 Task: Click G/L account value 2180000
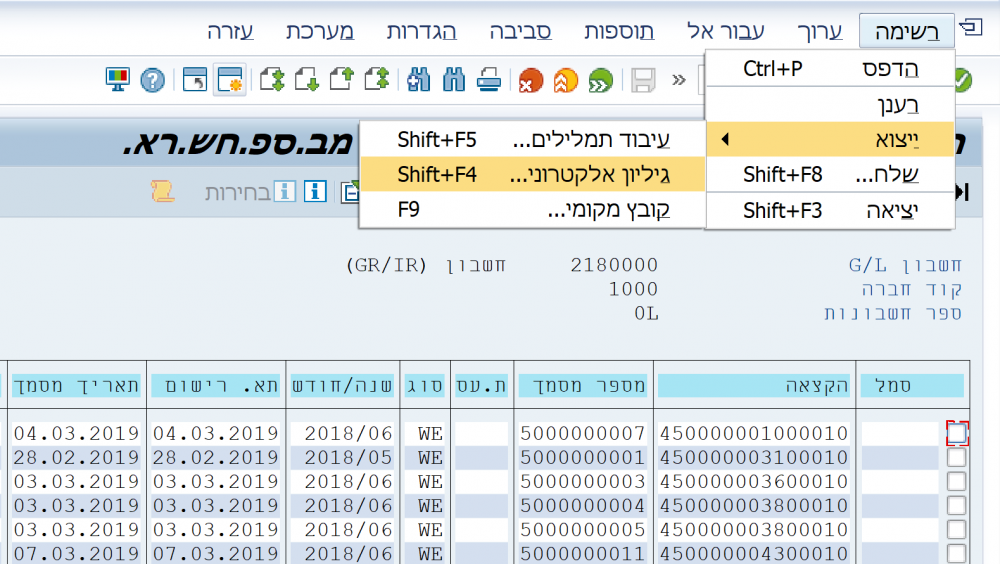(x=614, y=265)
